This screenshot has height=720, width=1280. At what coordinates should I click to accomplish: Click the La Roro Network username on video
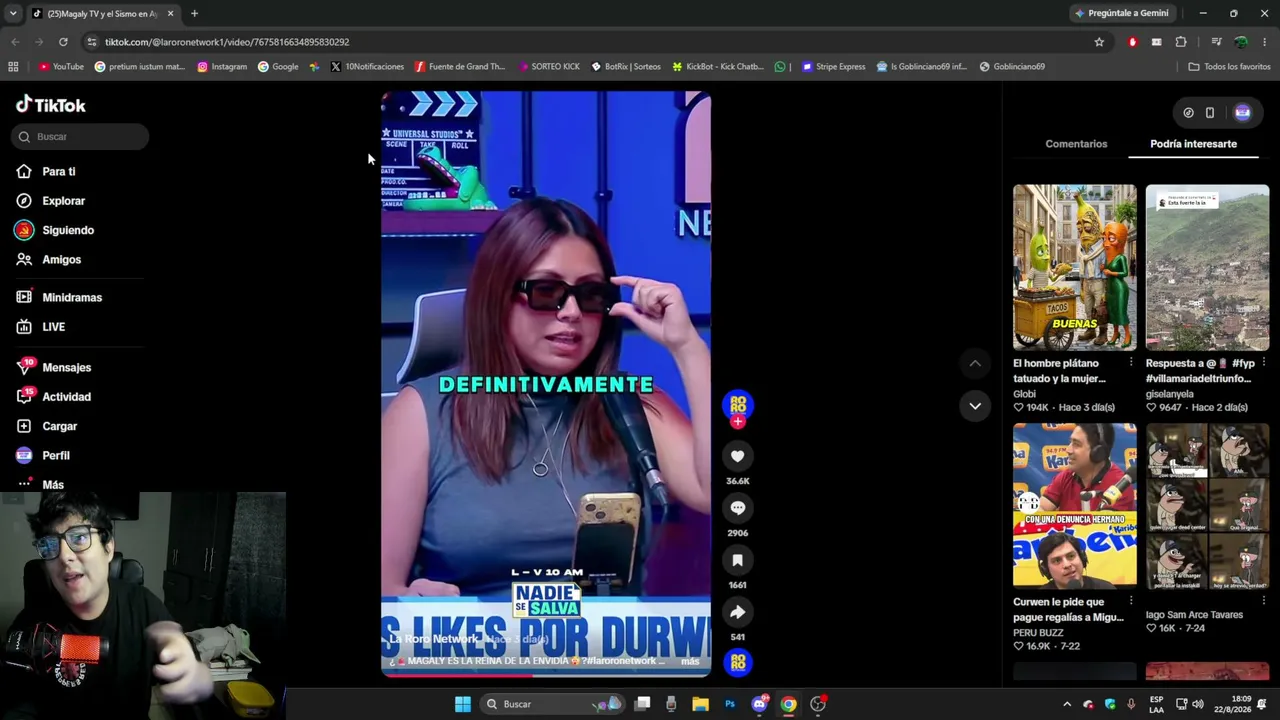point(433,639)
